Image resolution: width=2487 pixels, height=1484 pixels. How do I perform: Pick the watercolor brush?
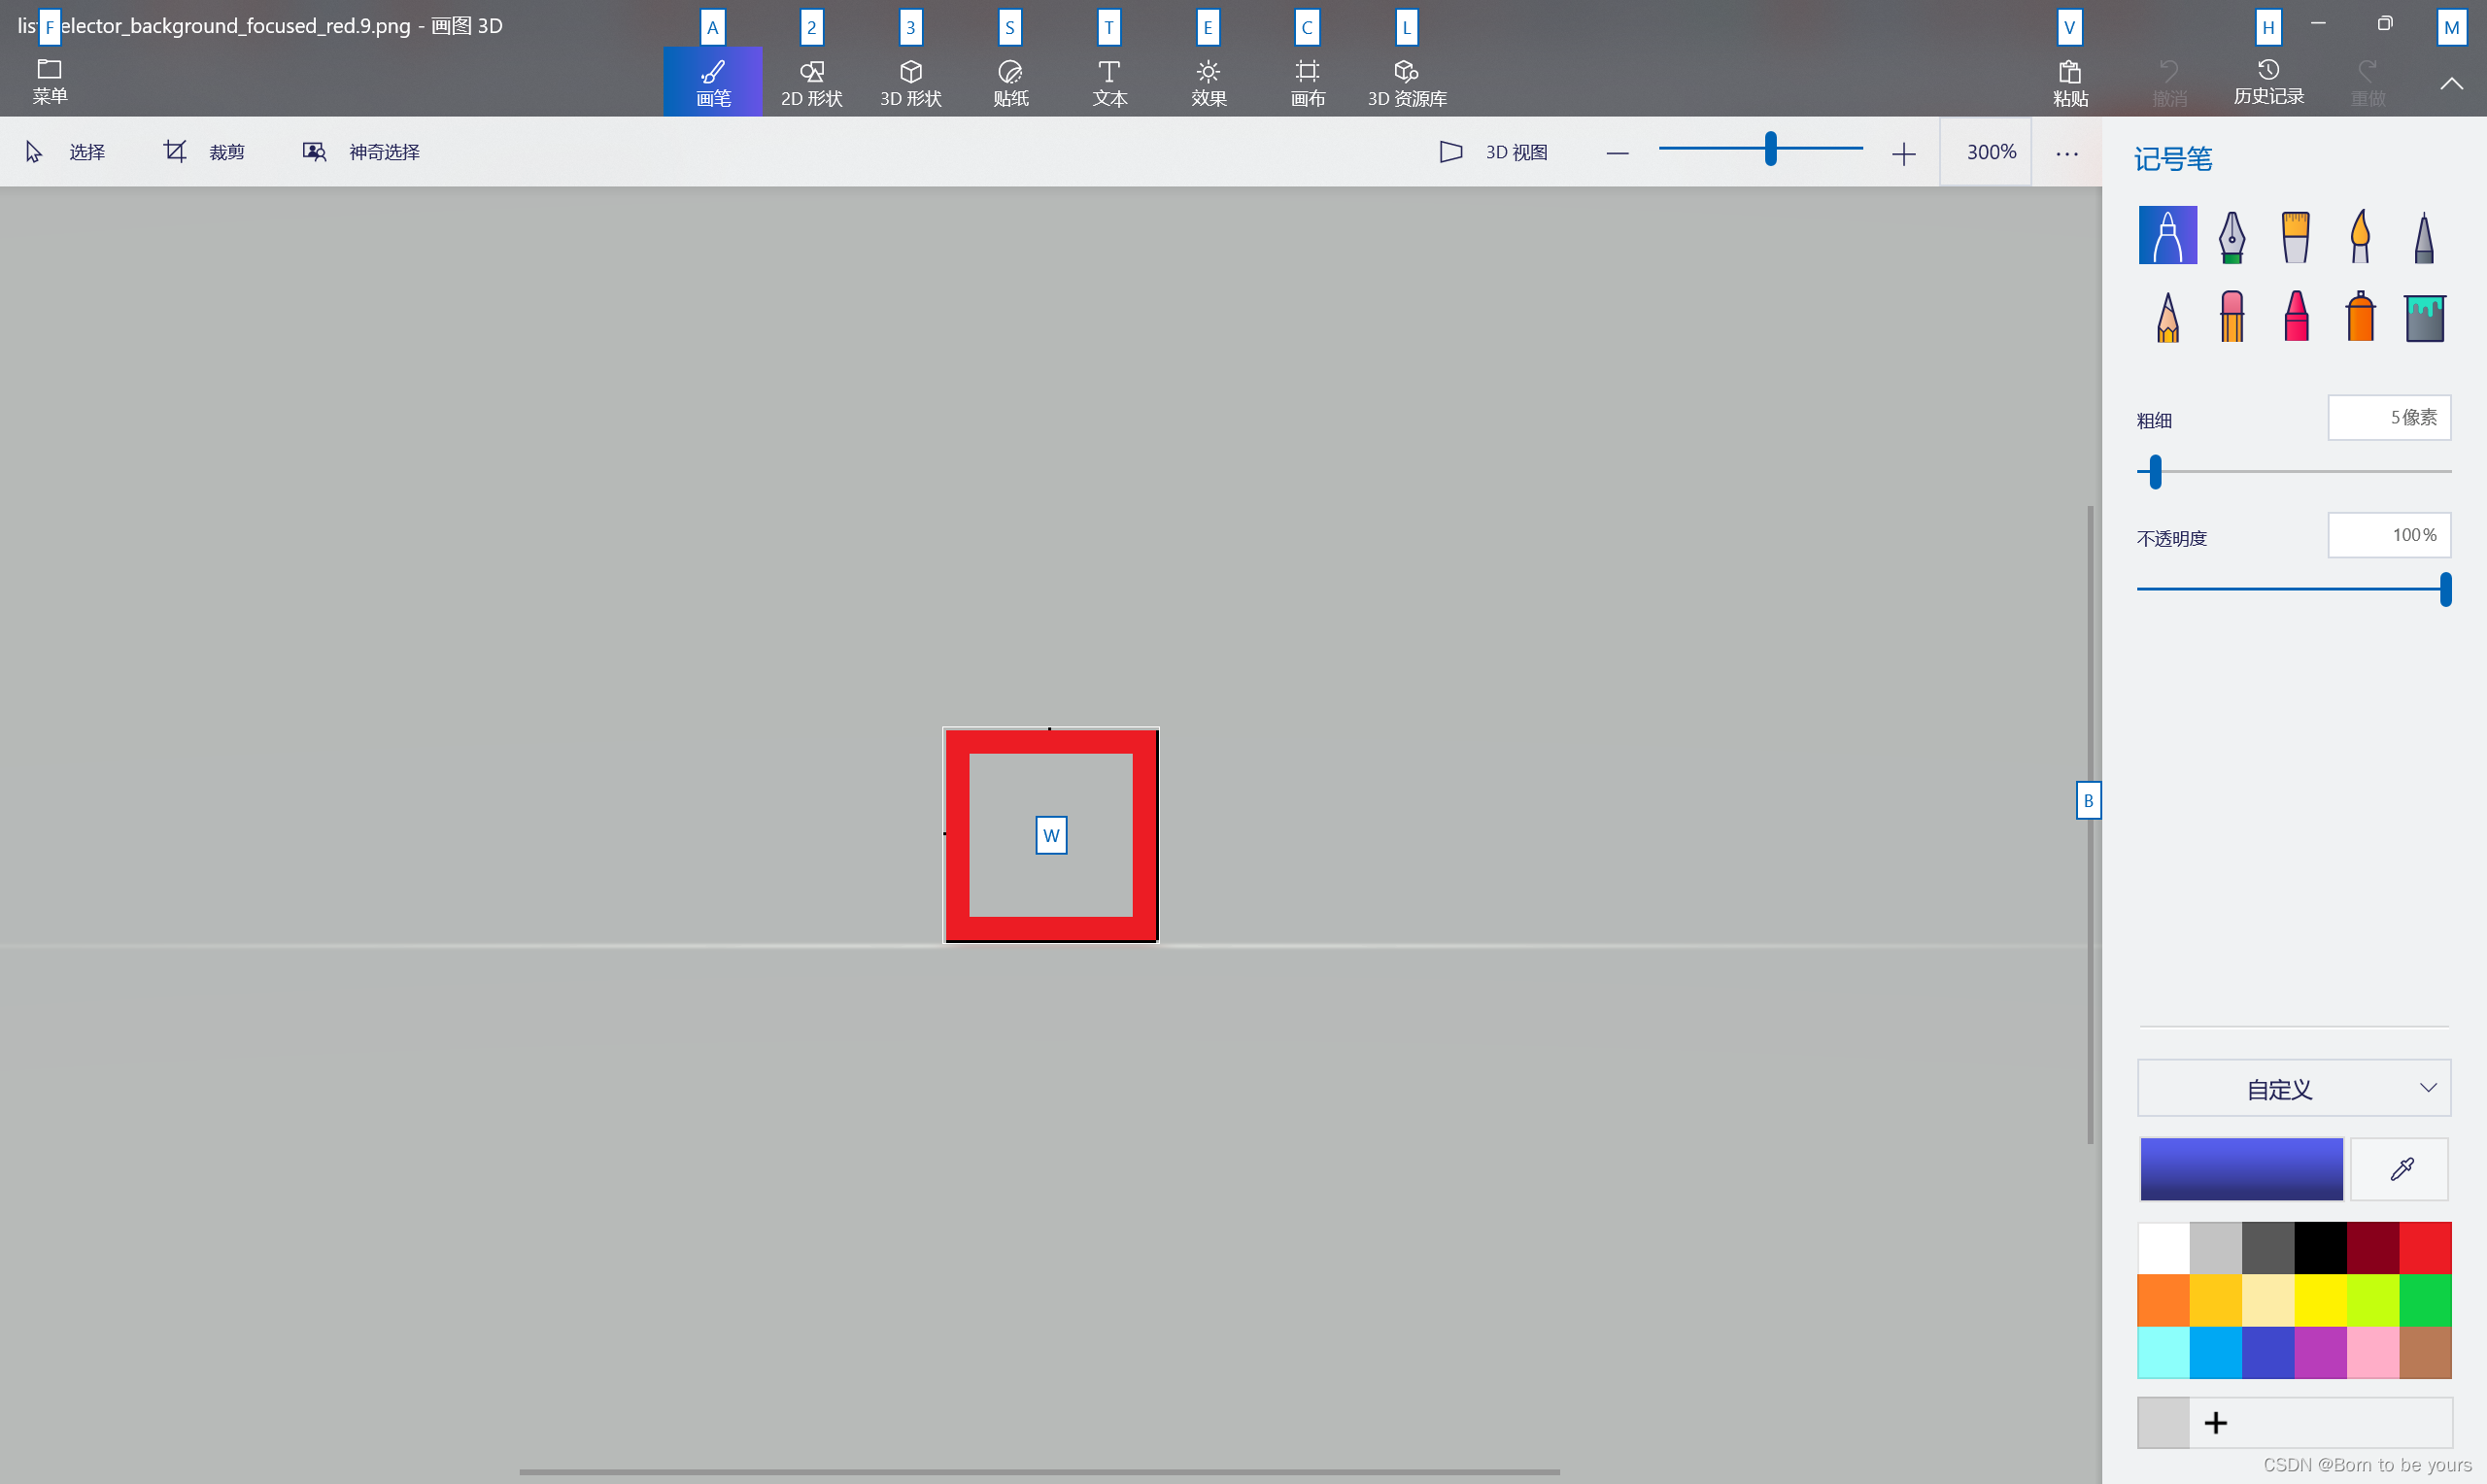tap(2359, 237)
